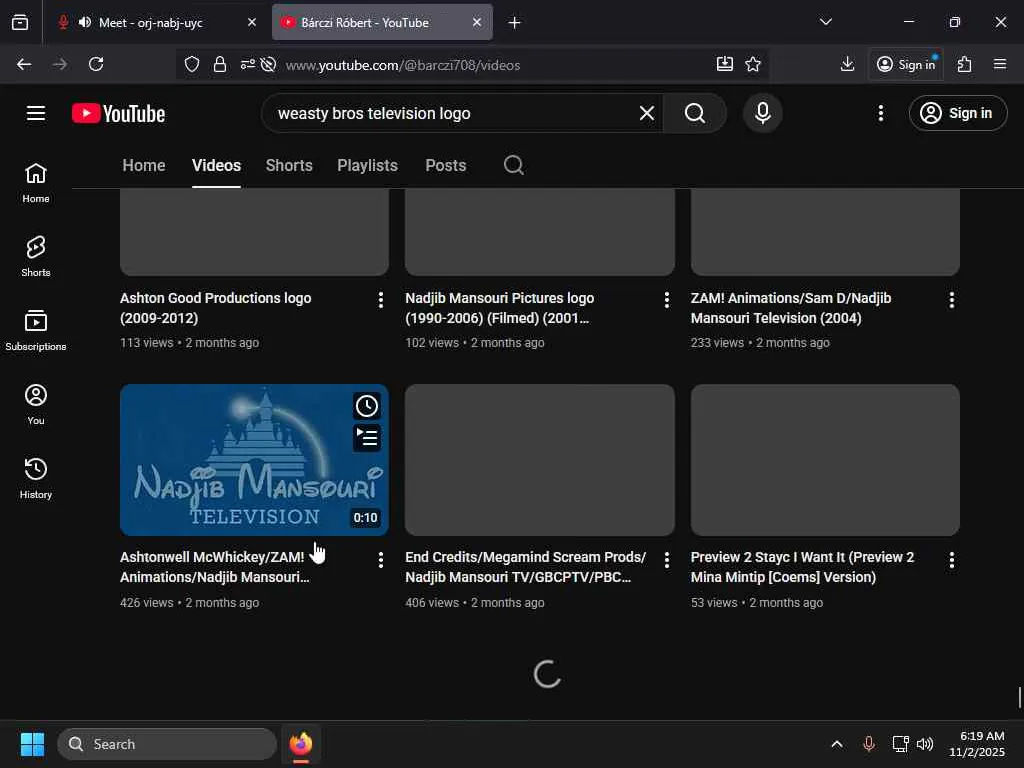Viewport: 1024px width, 768px height.
Task: Go to YouTube home via logo
Action: pyautogui.click(x=118, y=114)
